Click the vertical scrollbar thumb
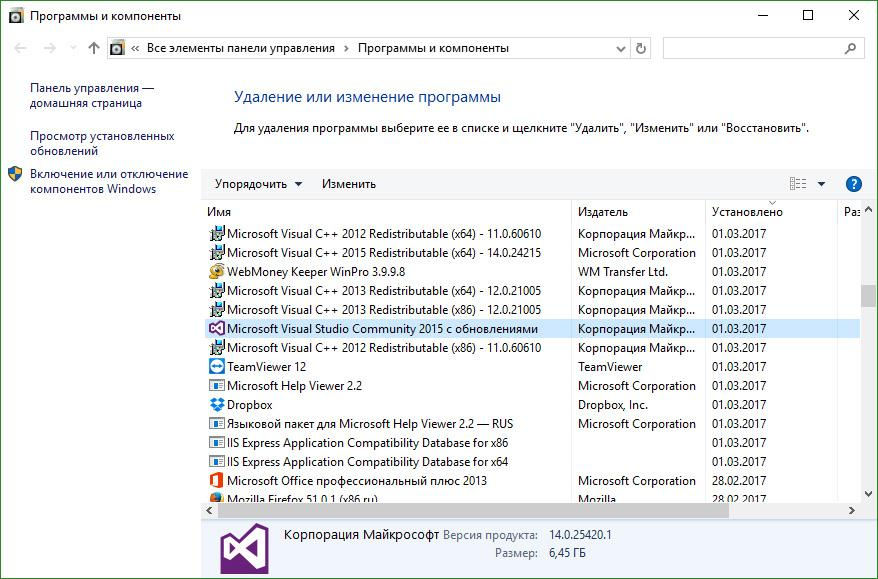The height and width of the screenshot is (579, 878). (x=868, y=296)
